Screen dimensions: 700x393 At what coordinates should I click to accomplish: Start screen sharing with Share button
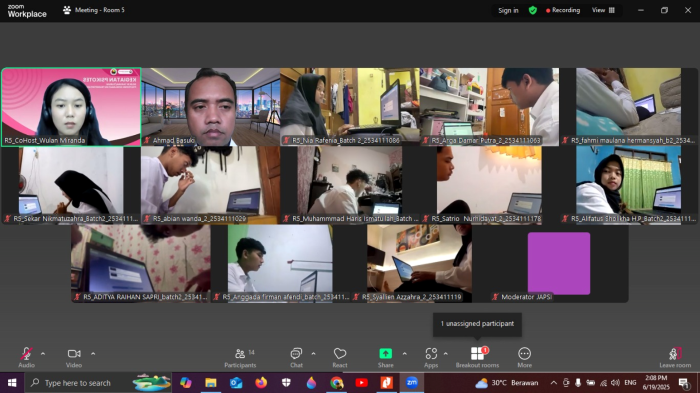click(x=386, y=358)
